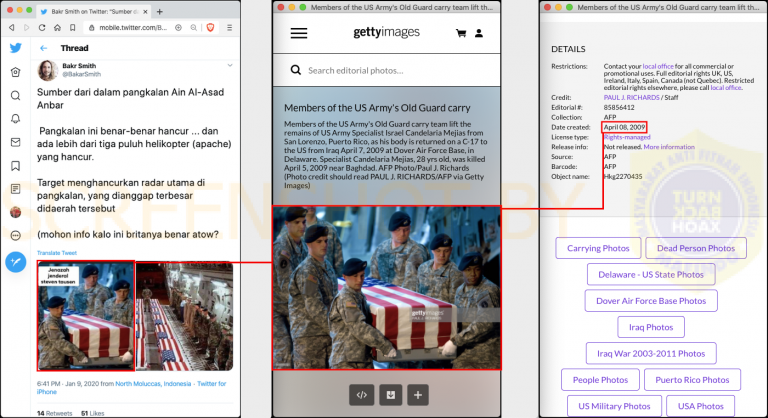Click the download button under photo
The width and height of the screenshot is (768, 418).
click(x=390, y=395)
